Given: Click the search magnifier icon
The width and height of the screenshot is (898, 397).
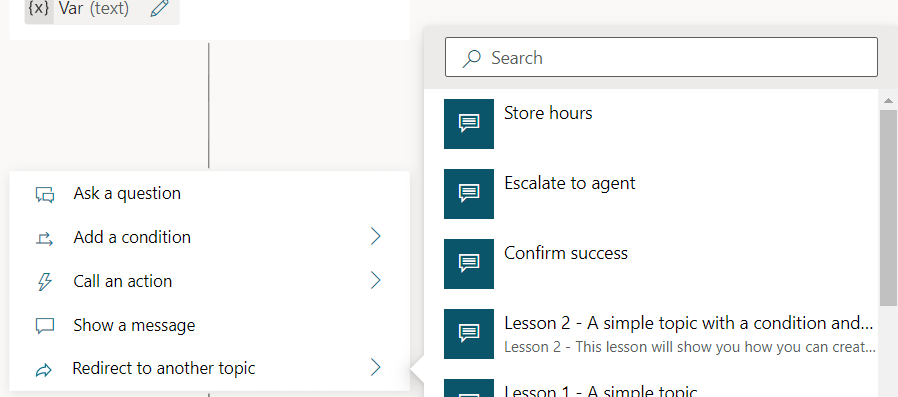Looking at the screenshot, I should [x=471, y=58].
